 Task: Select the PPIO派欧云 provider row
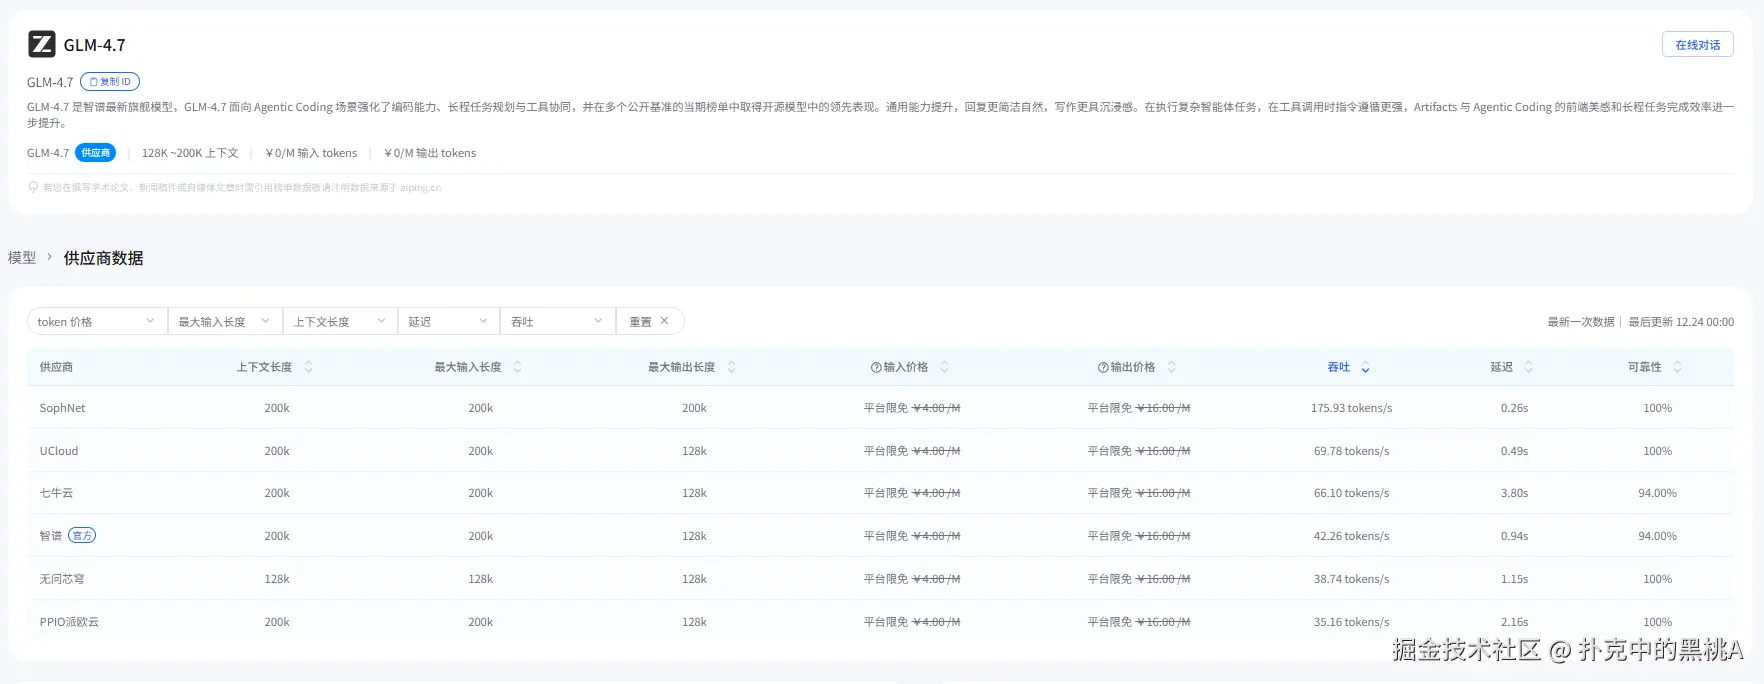point(880,622)
